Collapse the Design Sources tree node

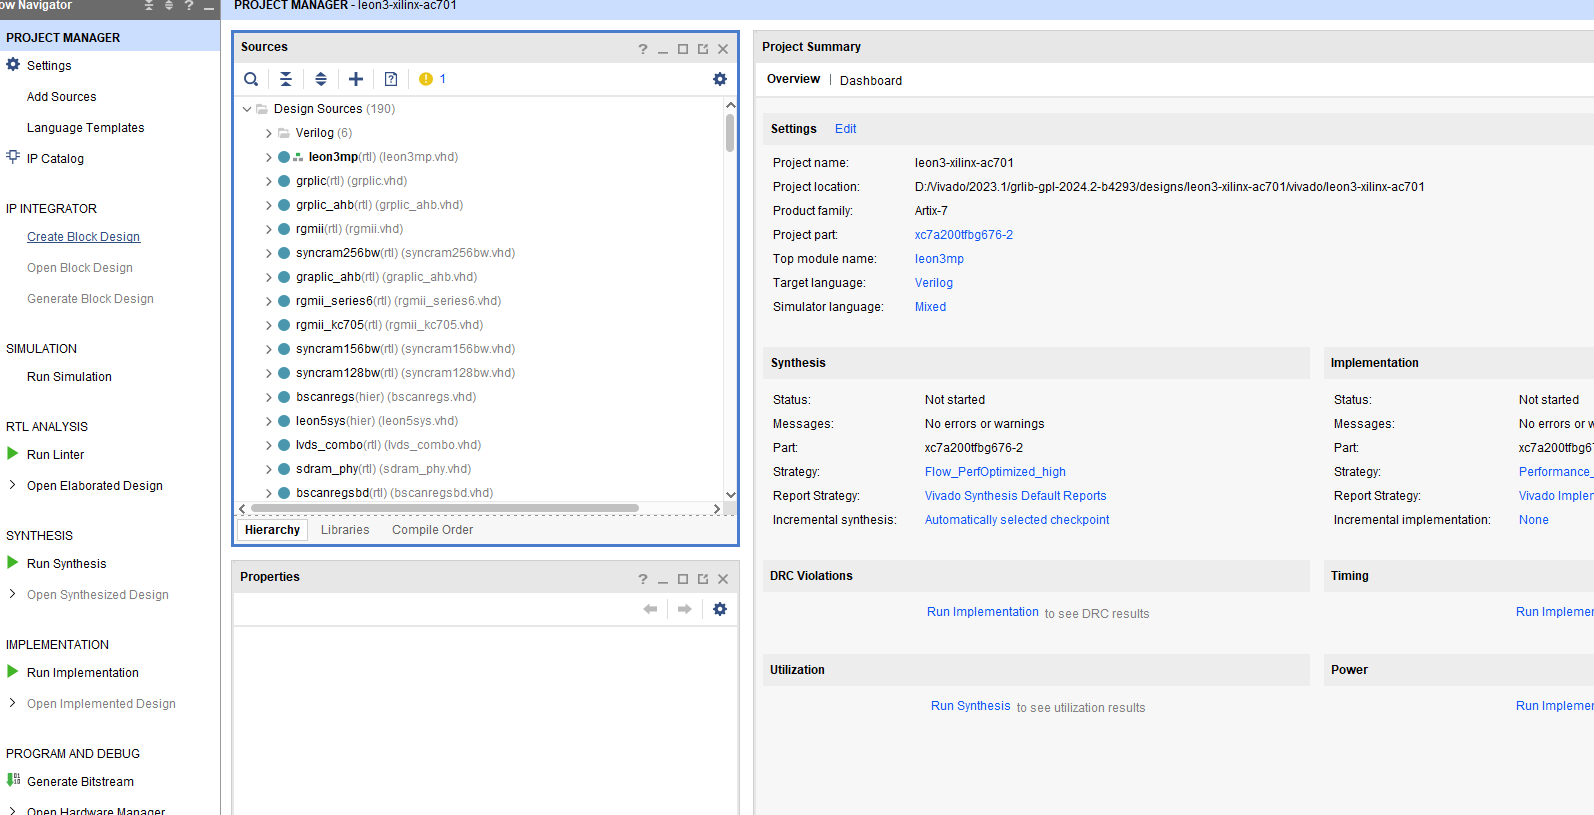tap(247, 109)
